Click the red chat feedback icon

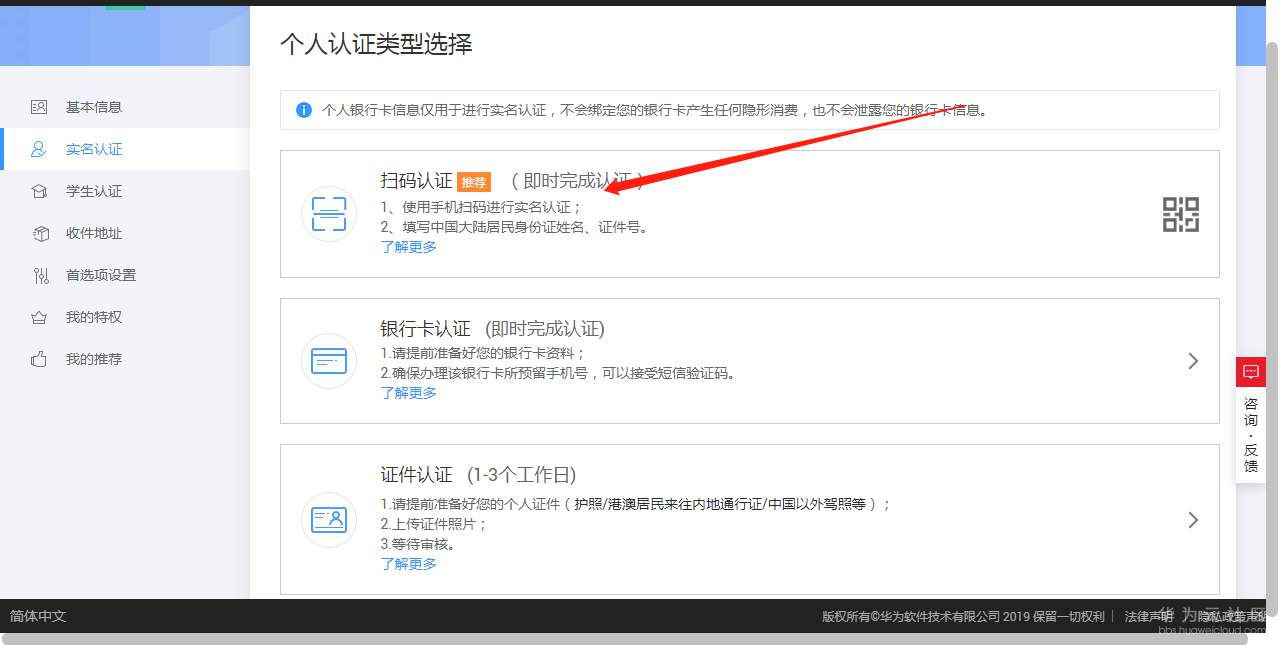[1250, 372]
